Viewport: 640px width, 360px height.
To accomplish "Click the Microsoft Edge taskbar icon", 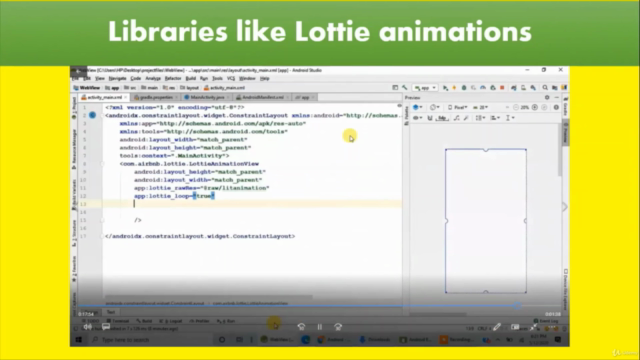I will point(305,340).
